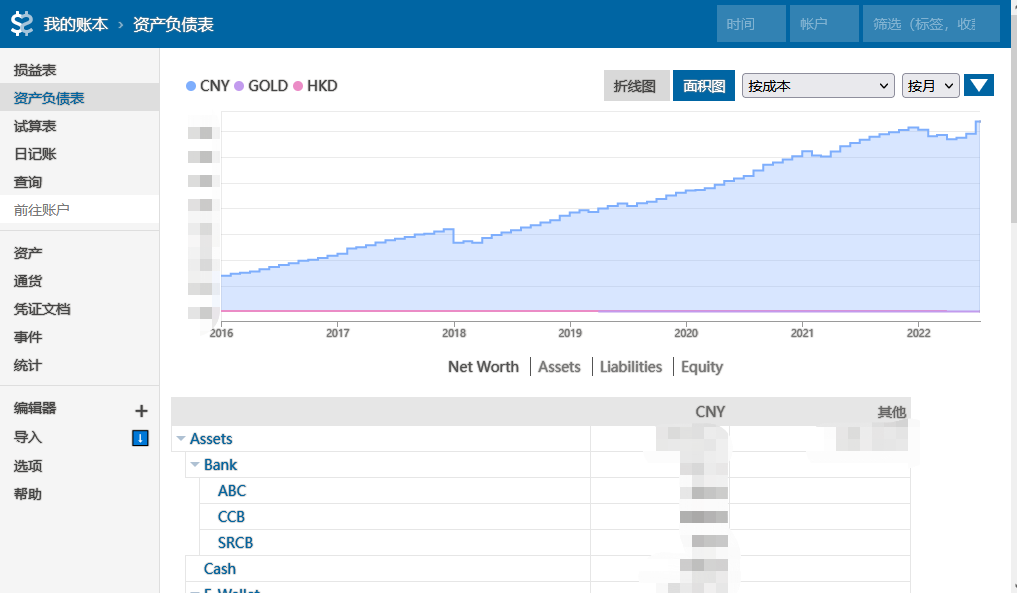Click the 前往账户 search field
This screenshot has width=1017, height=593.
coord(79,210)
